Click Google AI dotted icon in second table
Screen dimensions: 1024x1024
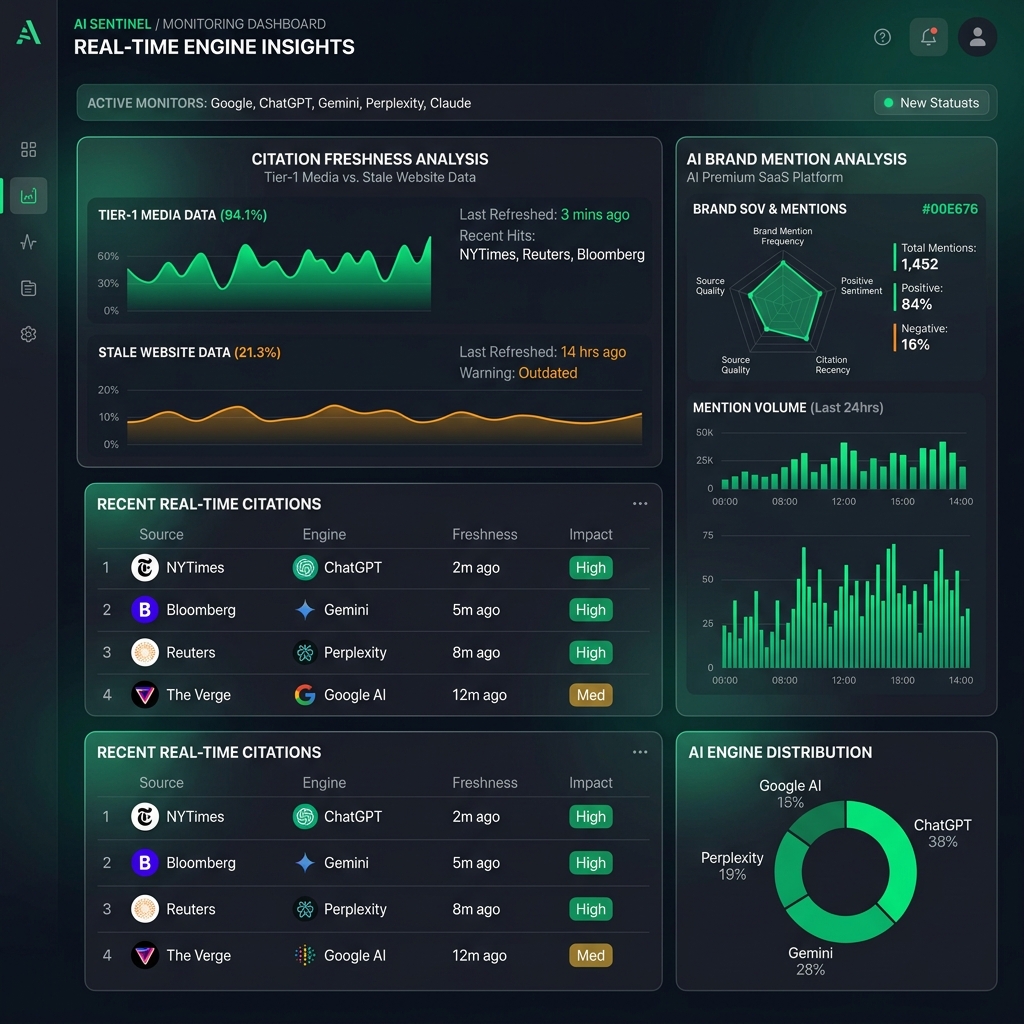[305, 955]
